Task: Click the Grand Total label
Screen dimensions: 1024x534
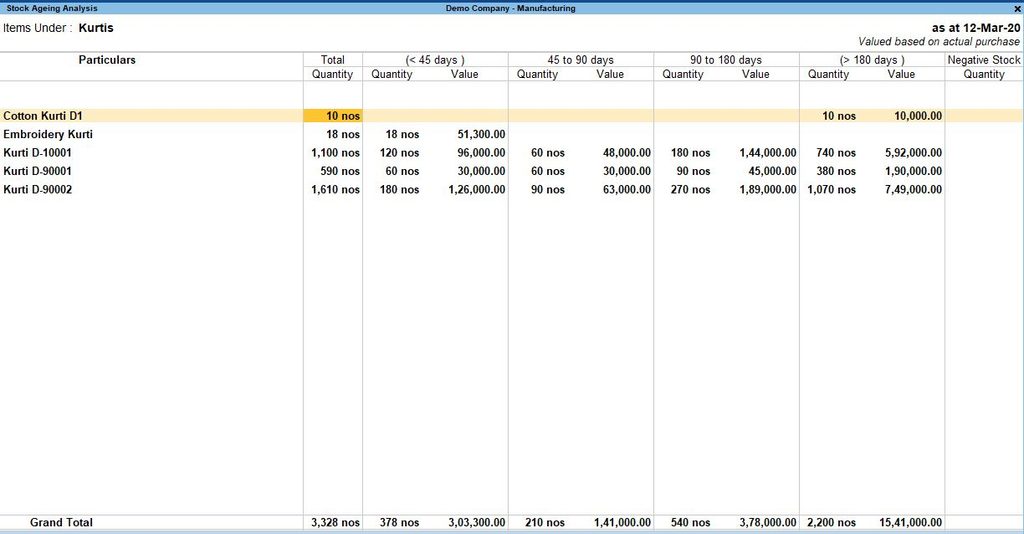Action: (x=61, y=522)
